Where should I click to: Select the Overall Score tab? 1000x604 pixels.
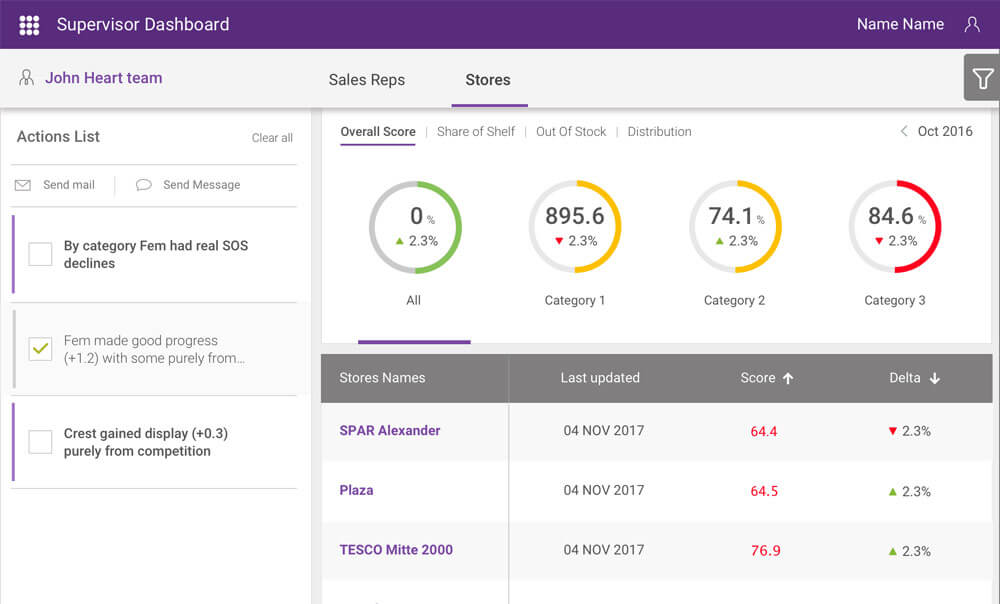(x=378, y=132)
